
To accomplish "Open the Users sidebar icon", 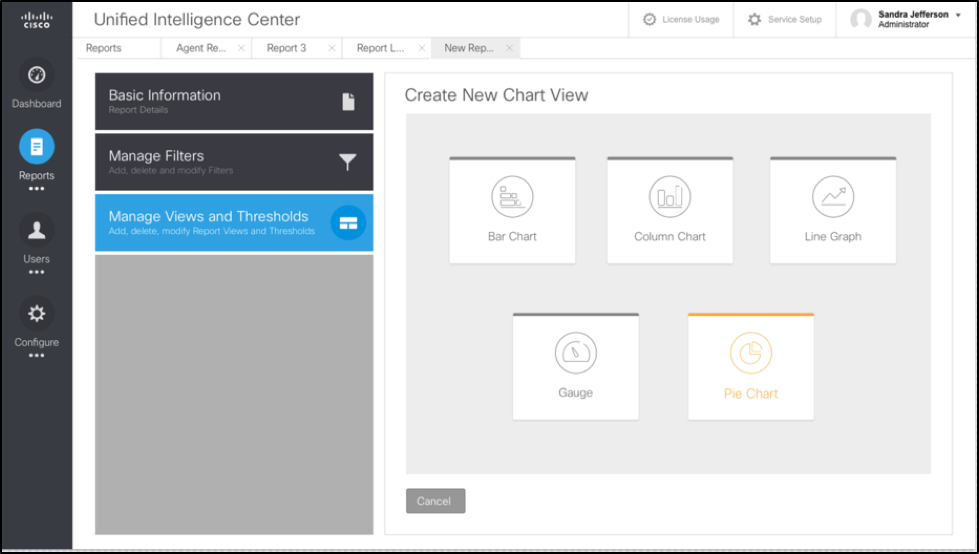I will 36,230.
